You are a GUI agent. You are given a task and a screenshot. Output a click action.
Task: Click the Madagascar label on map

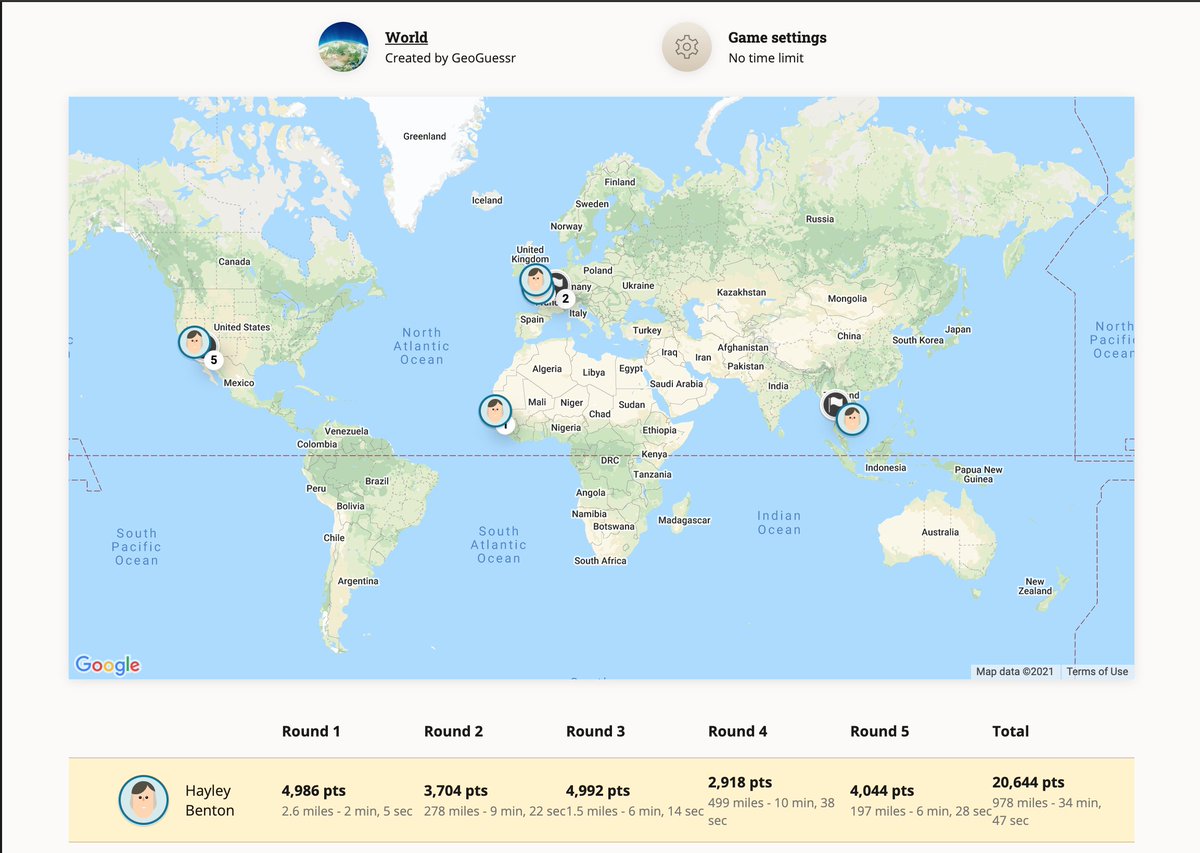click(684, 520)
